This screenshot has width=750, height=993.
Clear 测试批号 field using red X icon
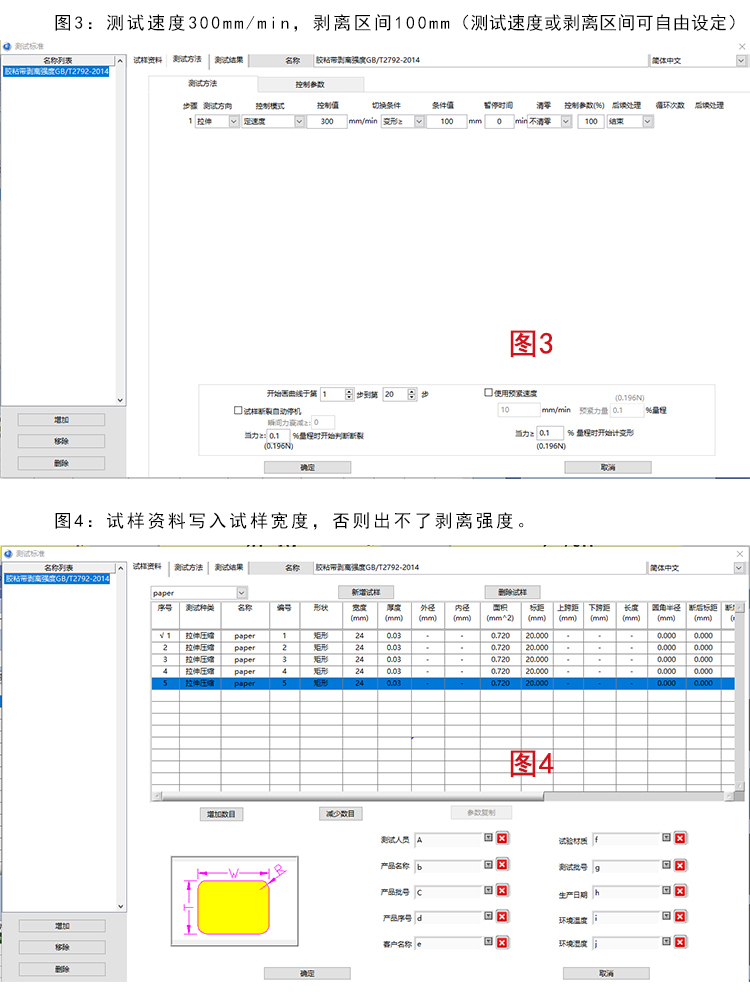(680, 865)
